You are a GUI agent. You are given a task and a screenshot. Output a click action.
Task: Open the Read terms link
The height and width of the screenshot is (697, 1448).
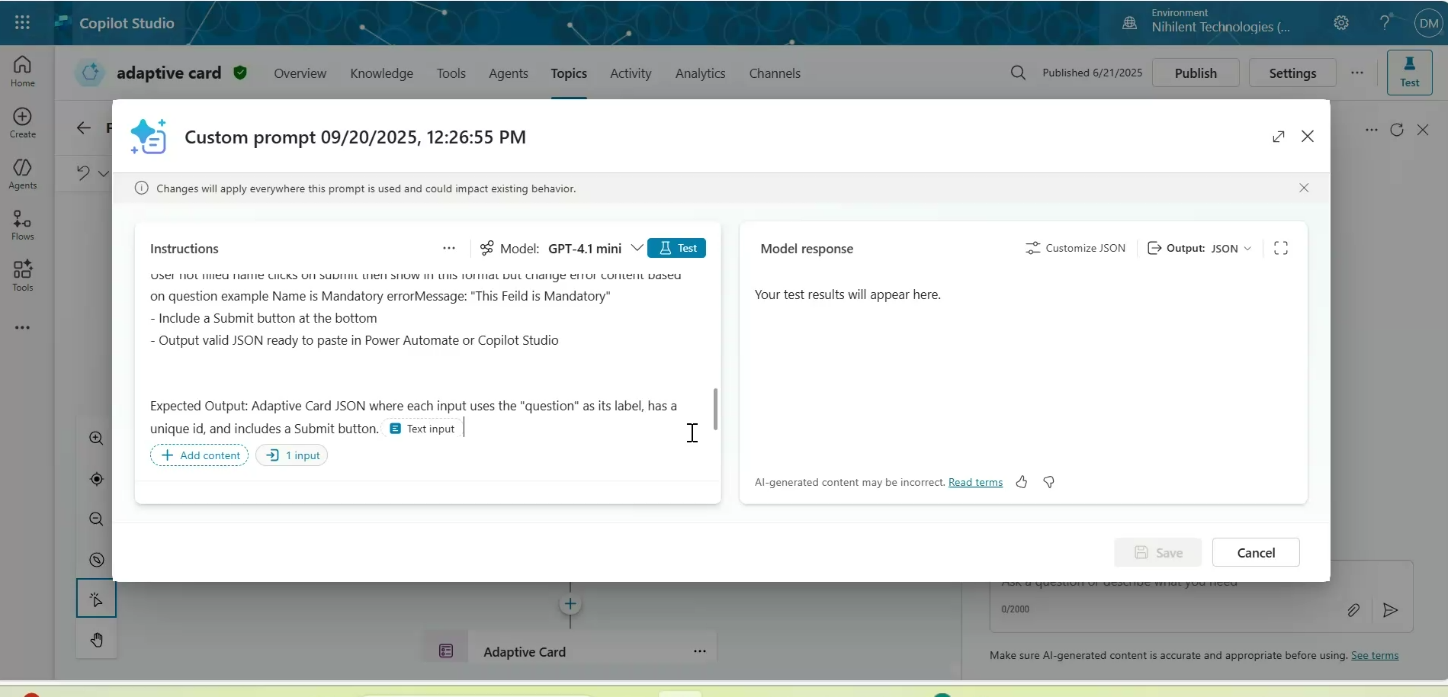[x=975, y=482]
